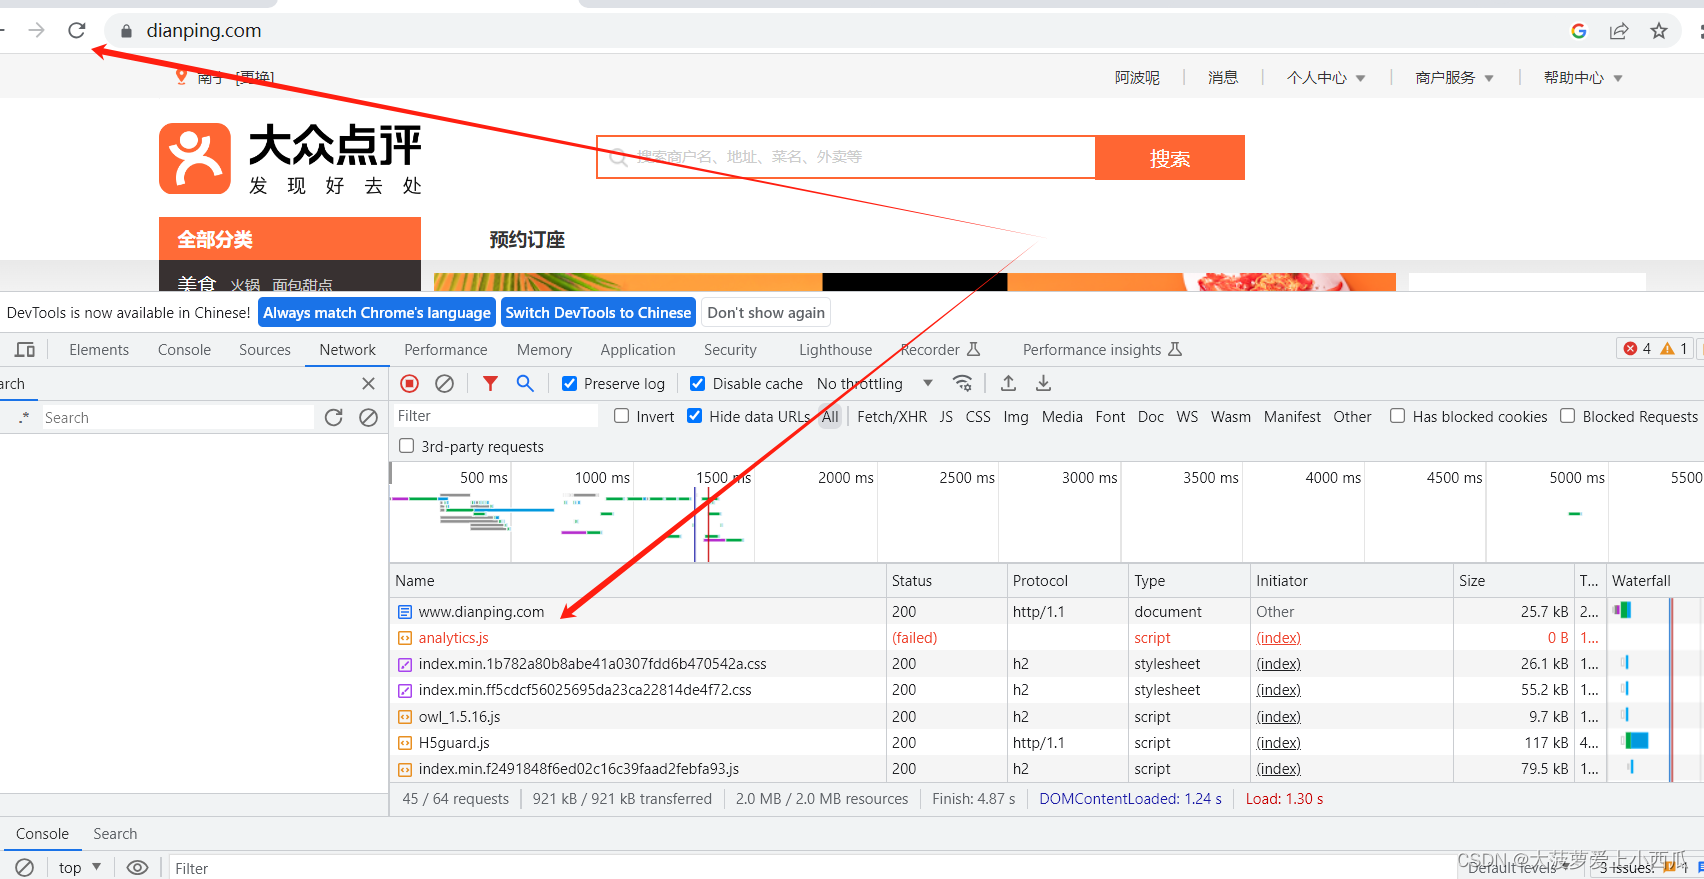Filter requests by Img type
This screenshot has height=879, width=1704.
click(x=1016, y=416)
